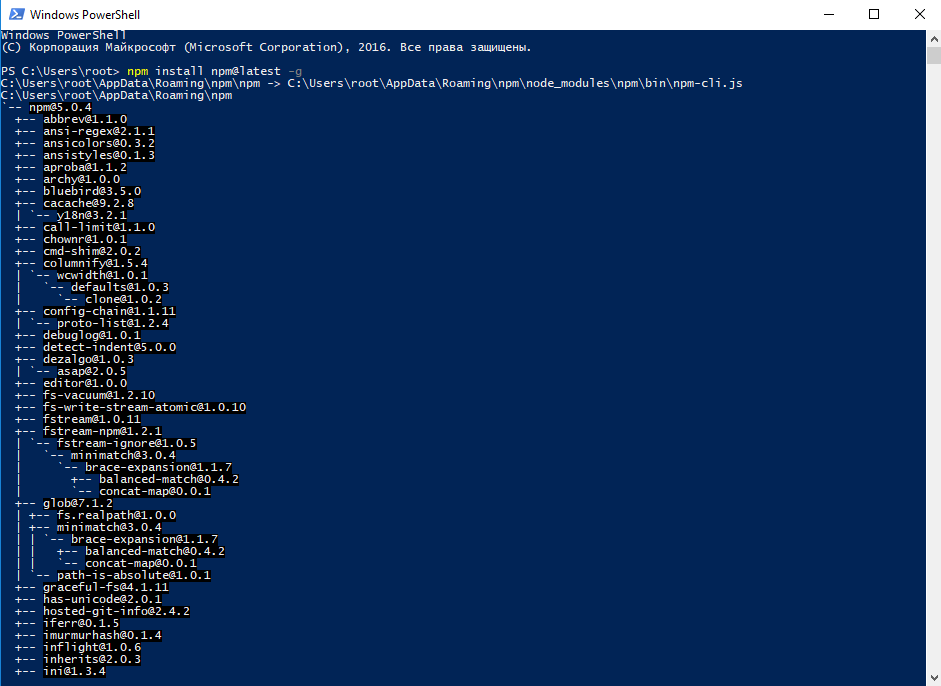This screenshot has width=941, height=686.
Task: Click the Windows PowerShell title text
Action: pyautogui.click(x=85, y=14)
